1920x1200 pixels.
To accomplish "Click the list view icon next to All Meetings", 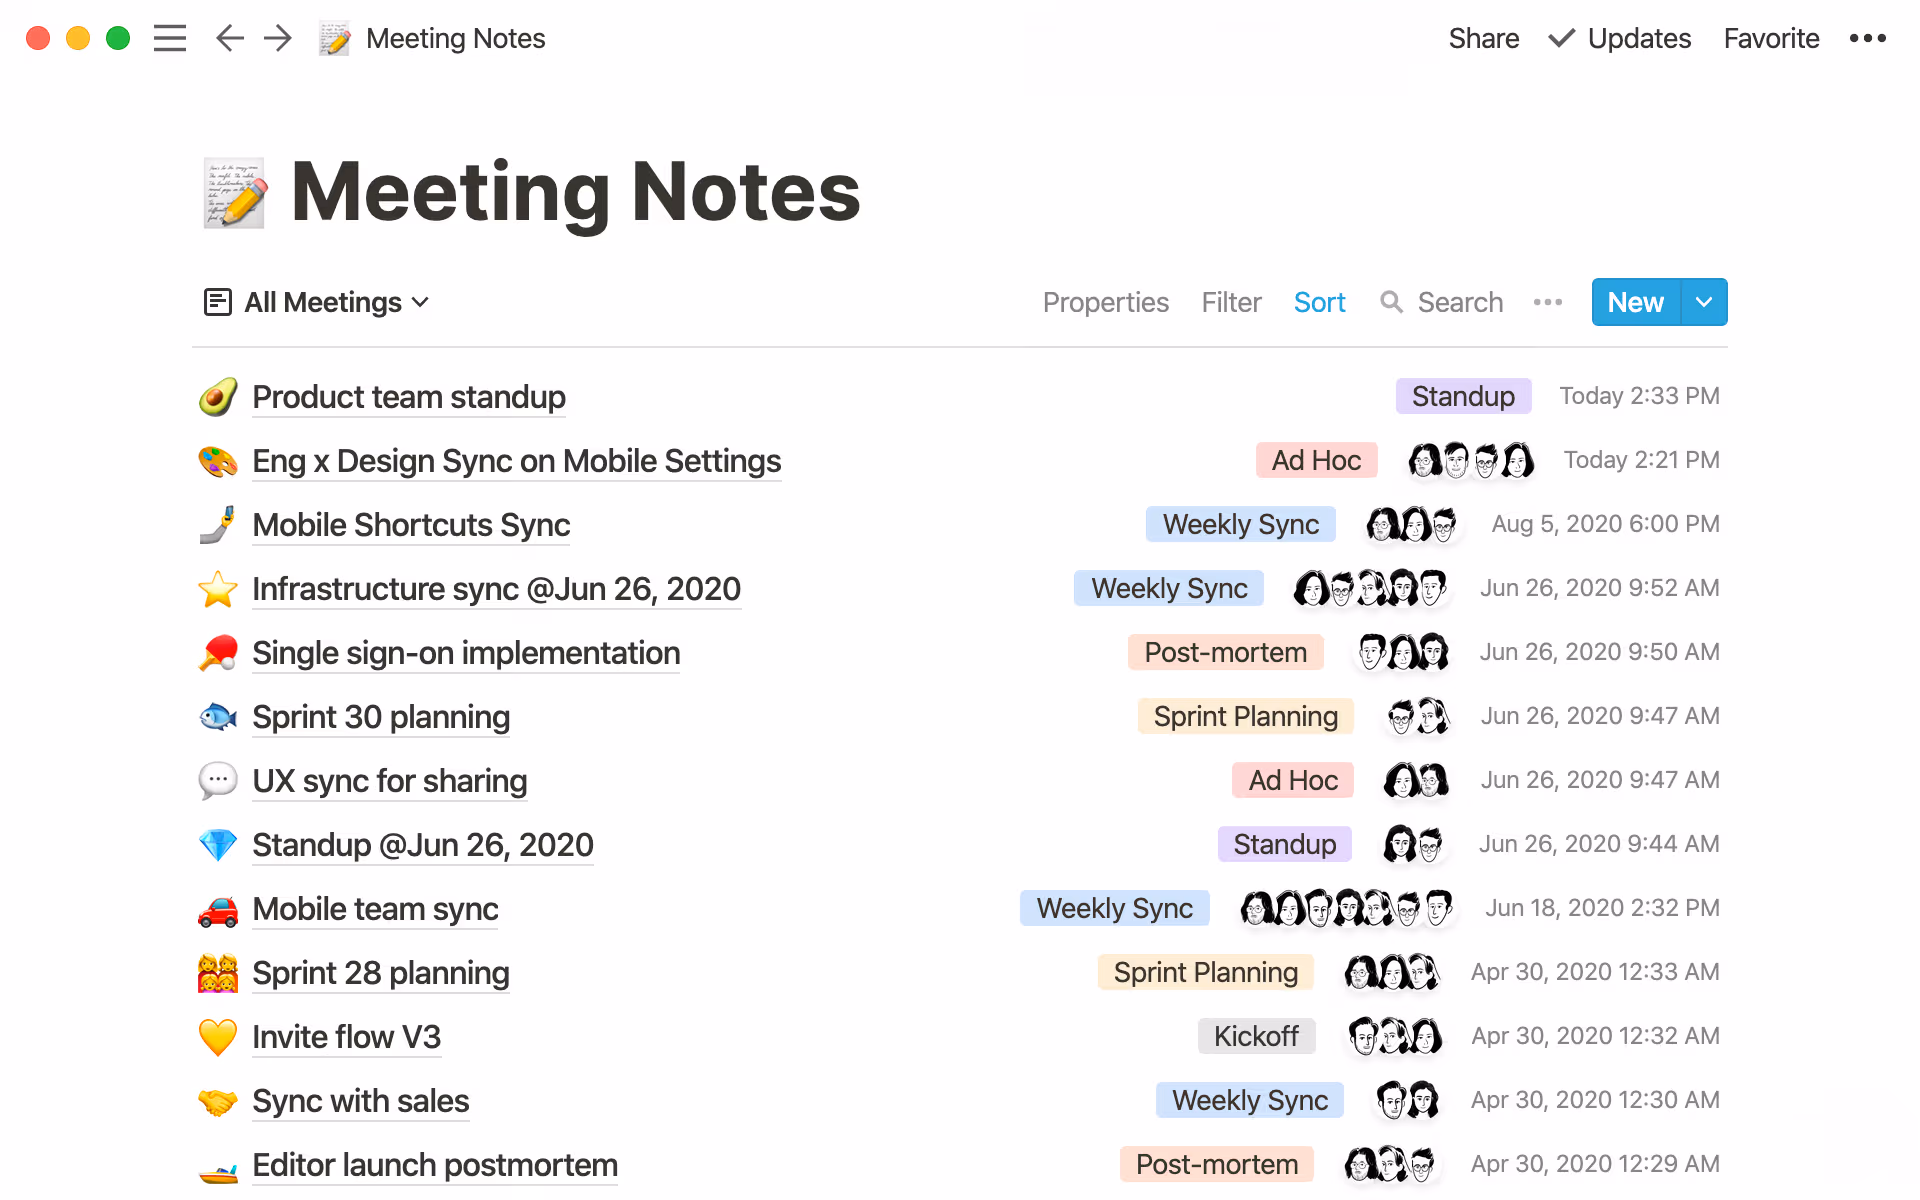I will [218, 302].
